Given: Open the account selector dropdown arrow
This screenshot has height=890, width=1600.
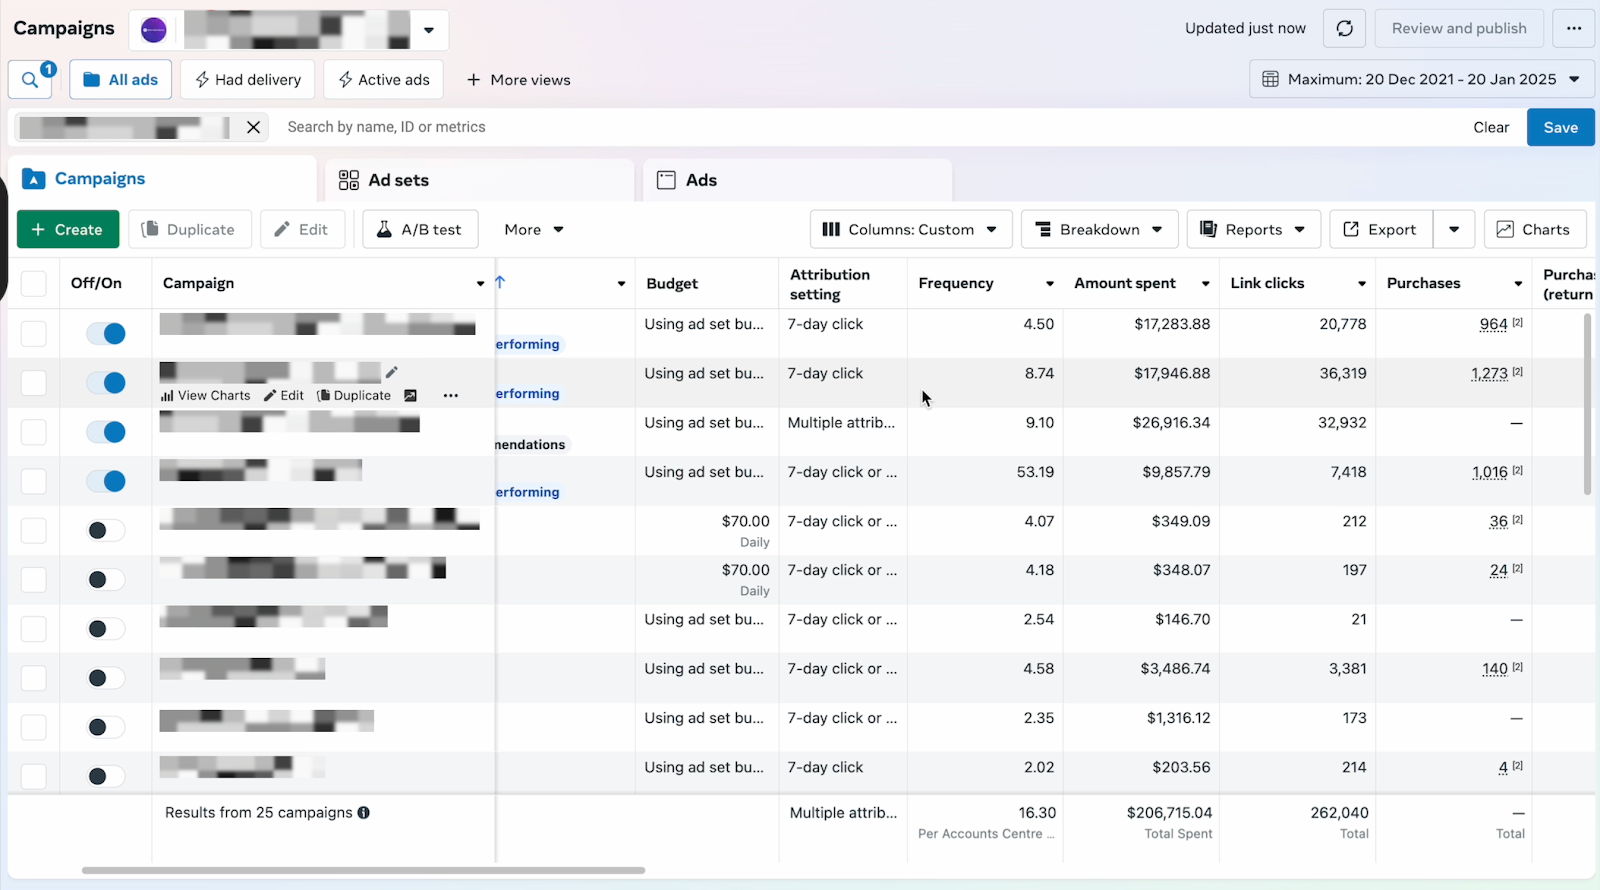Looking at the screenshot, I should [429, 30].
